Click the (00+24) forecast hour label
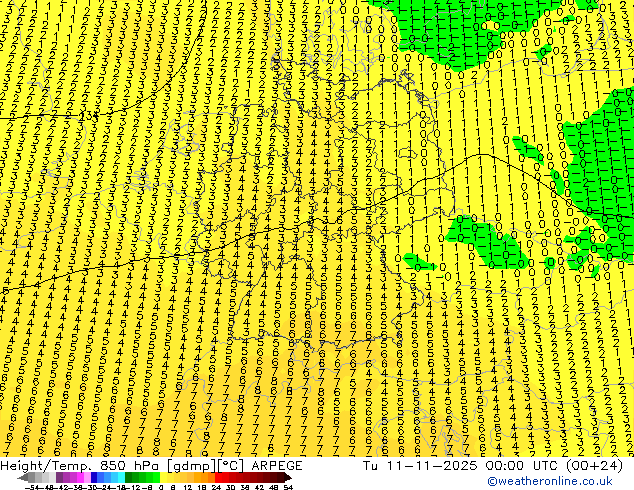 tap(594, 466)
